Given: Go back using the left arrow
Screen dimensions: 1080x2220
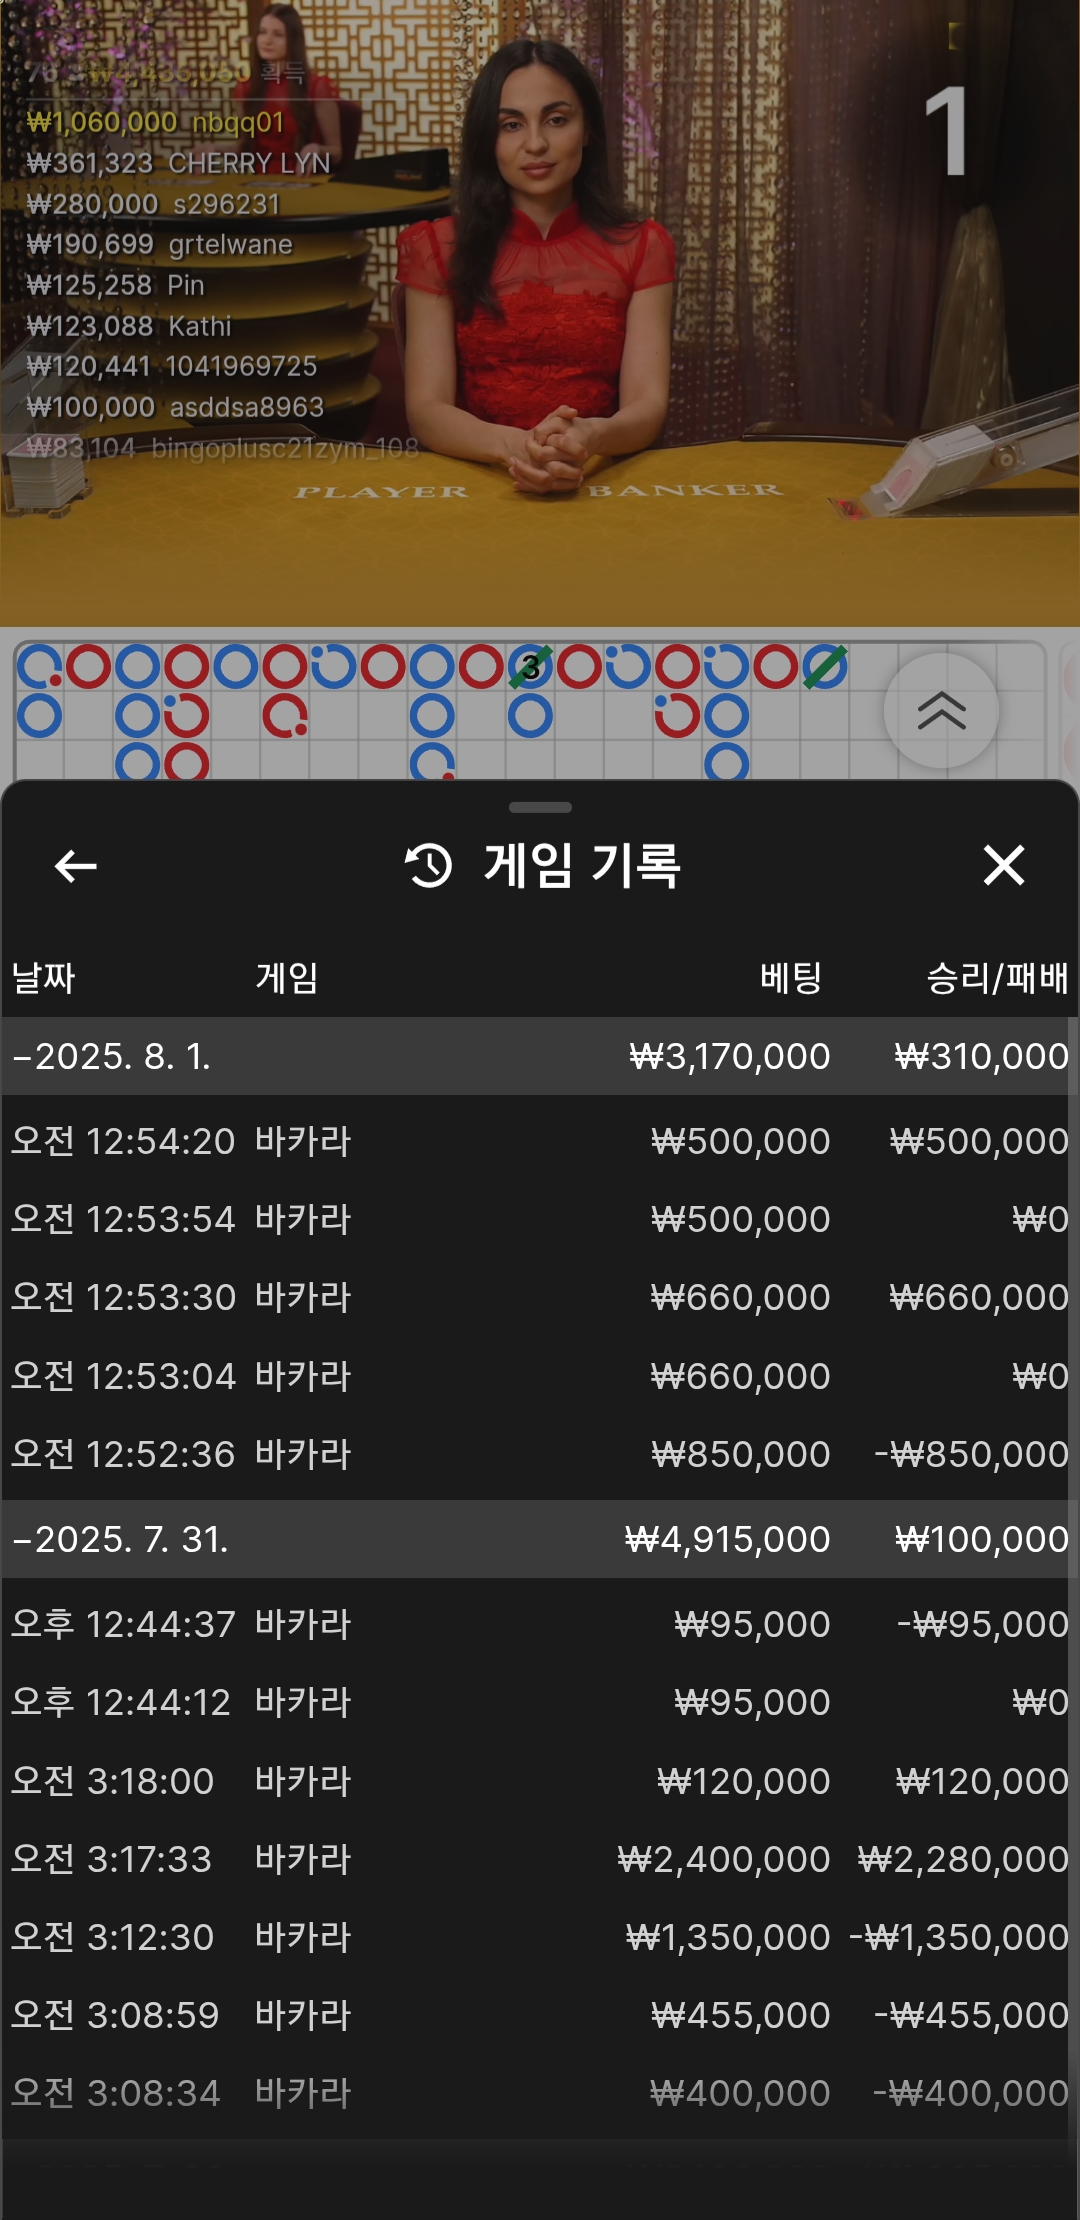Looking at the screenshot, I should point(75,866).
